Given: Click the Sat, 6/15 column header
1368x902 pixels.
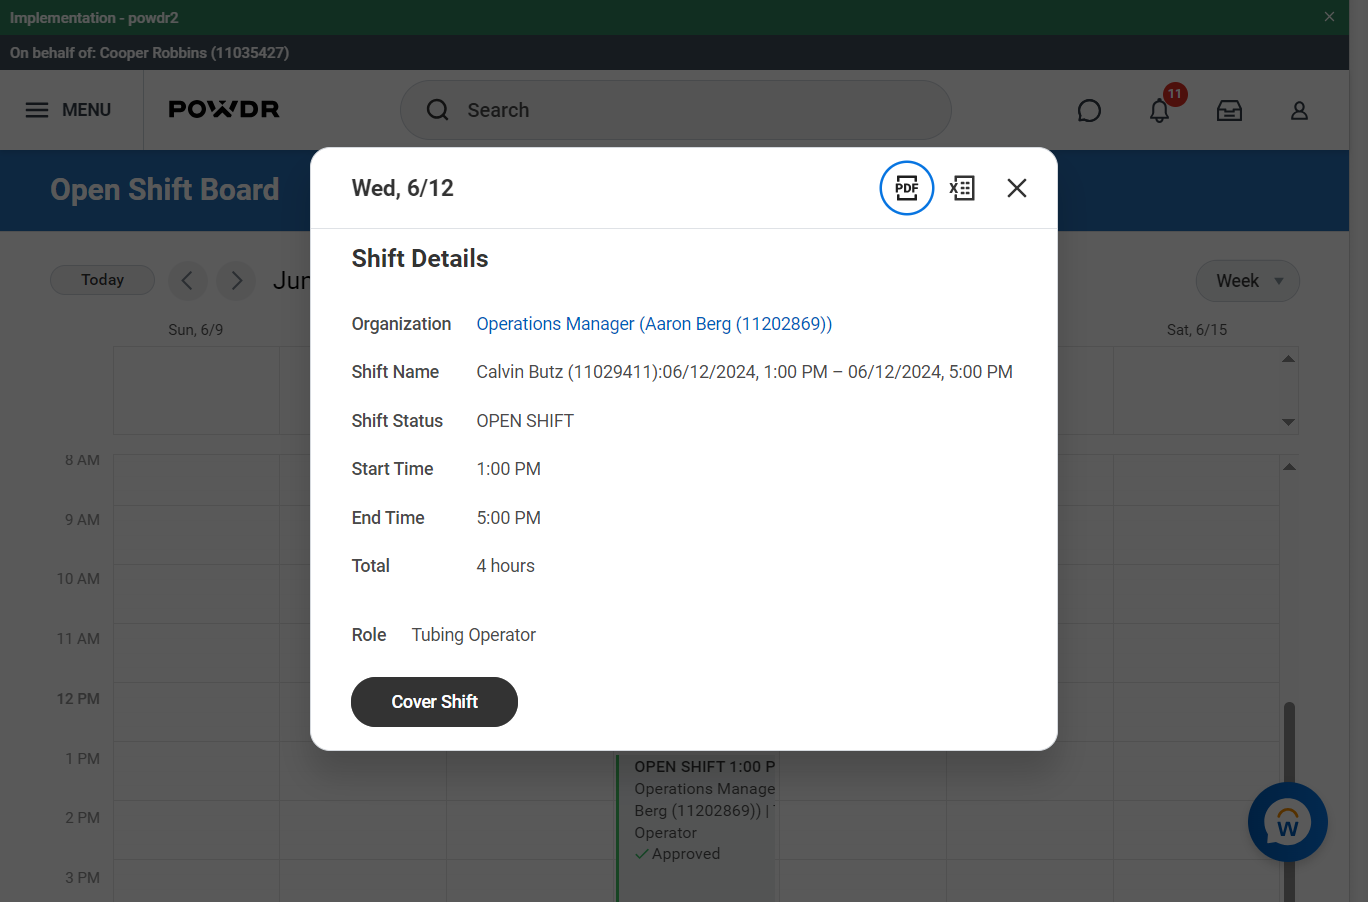Looking at the screenshot, I should (x=1197, y=330).
